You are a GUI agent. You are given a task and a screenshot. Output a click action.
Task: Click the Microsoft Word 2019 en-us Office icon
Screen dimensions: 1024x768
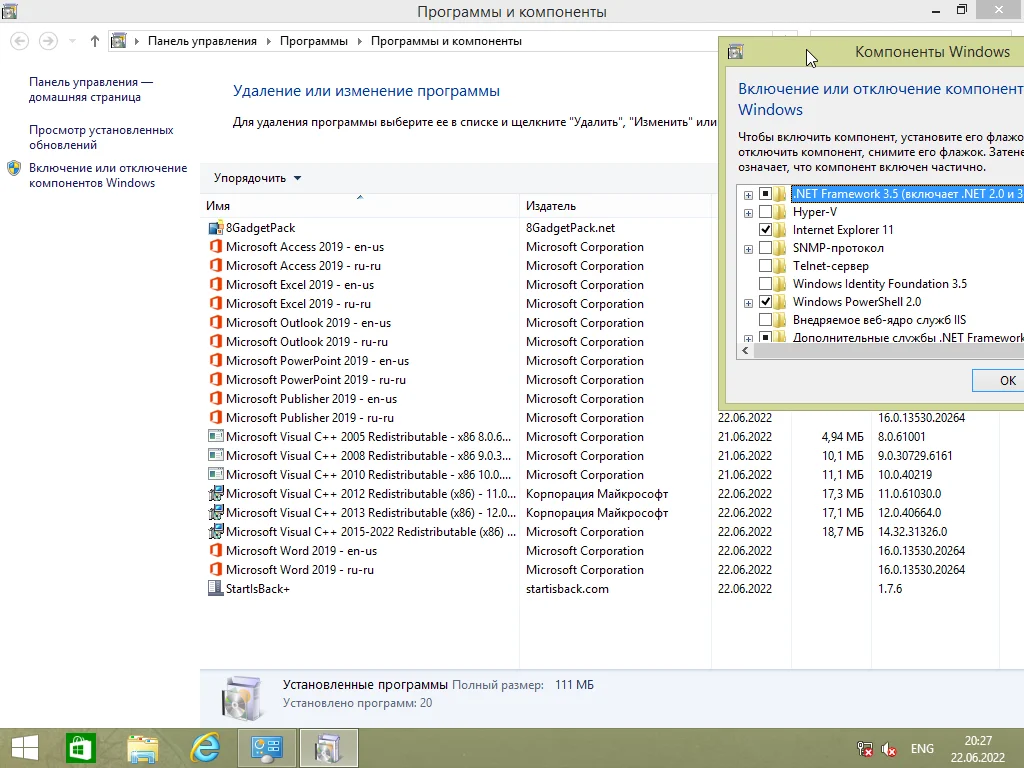click(216, 551)
